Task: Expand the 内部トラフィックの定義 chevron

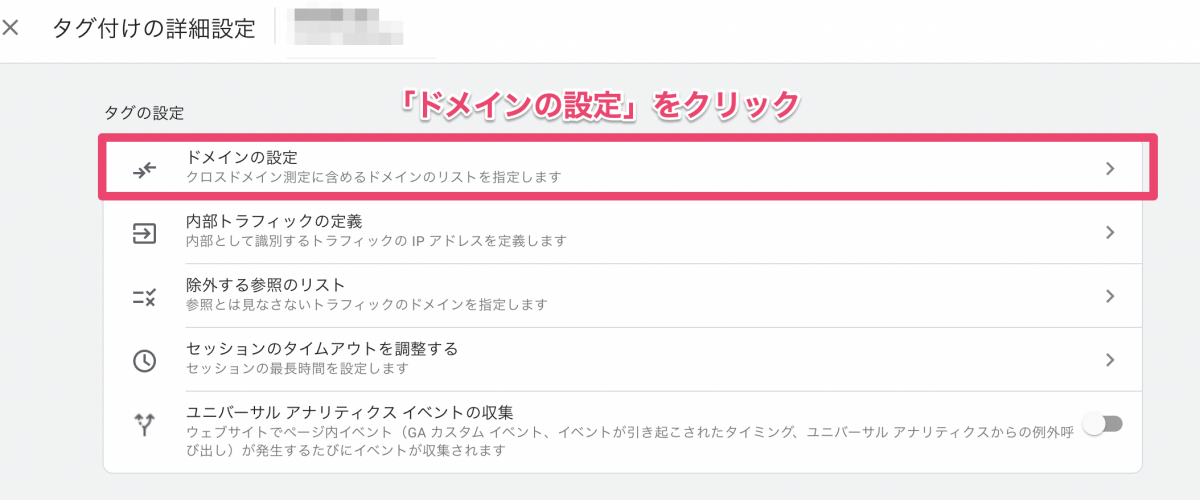Action: point(1109,233)
